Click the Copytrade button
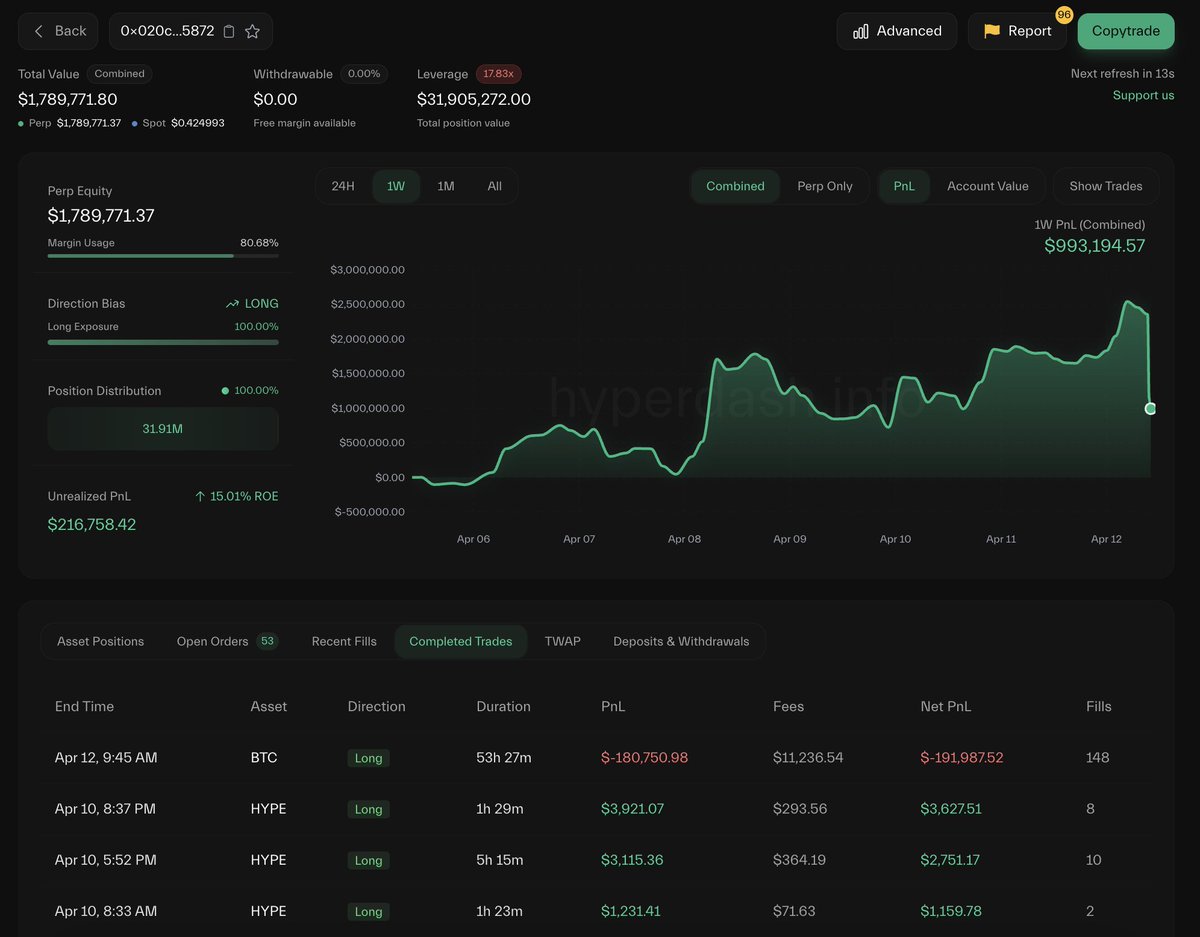Screen dimensions: 1200x937 pos(1125,31)
